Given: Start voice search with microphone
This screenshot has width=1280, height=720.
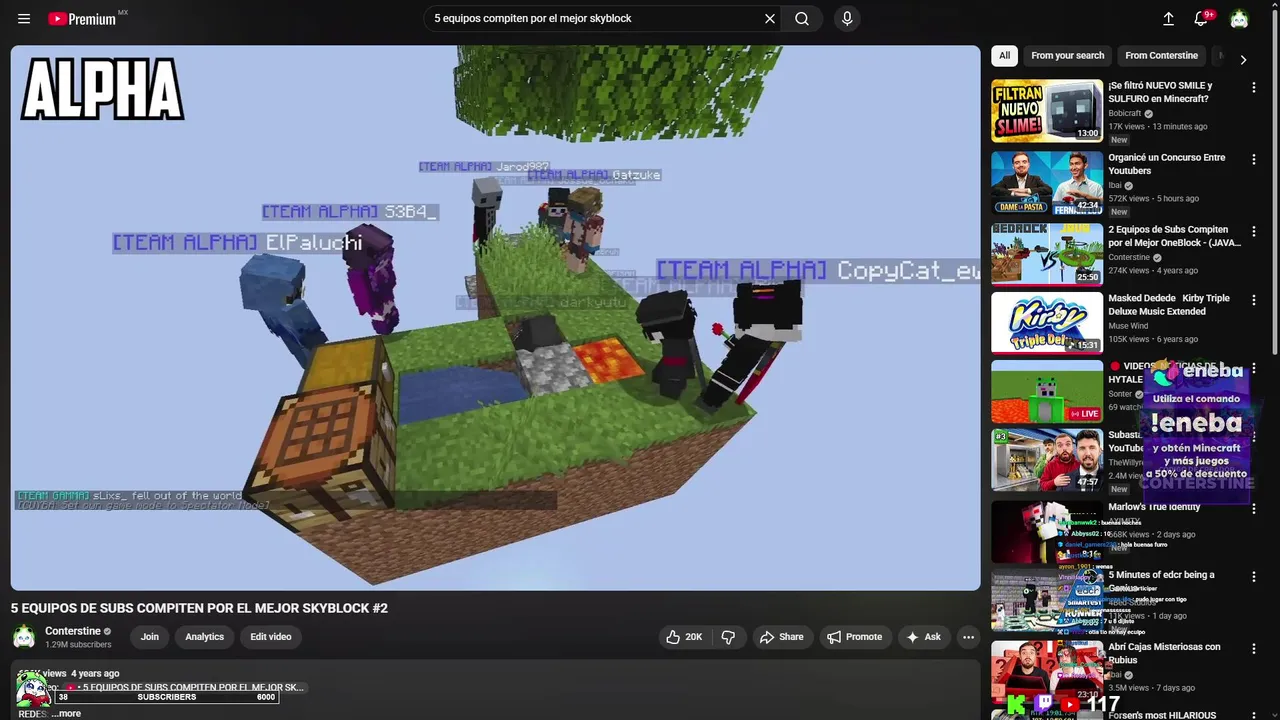Looking at the screenshot, I should click(847, 18).
